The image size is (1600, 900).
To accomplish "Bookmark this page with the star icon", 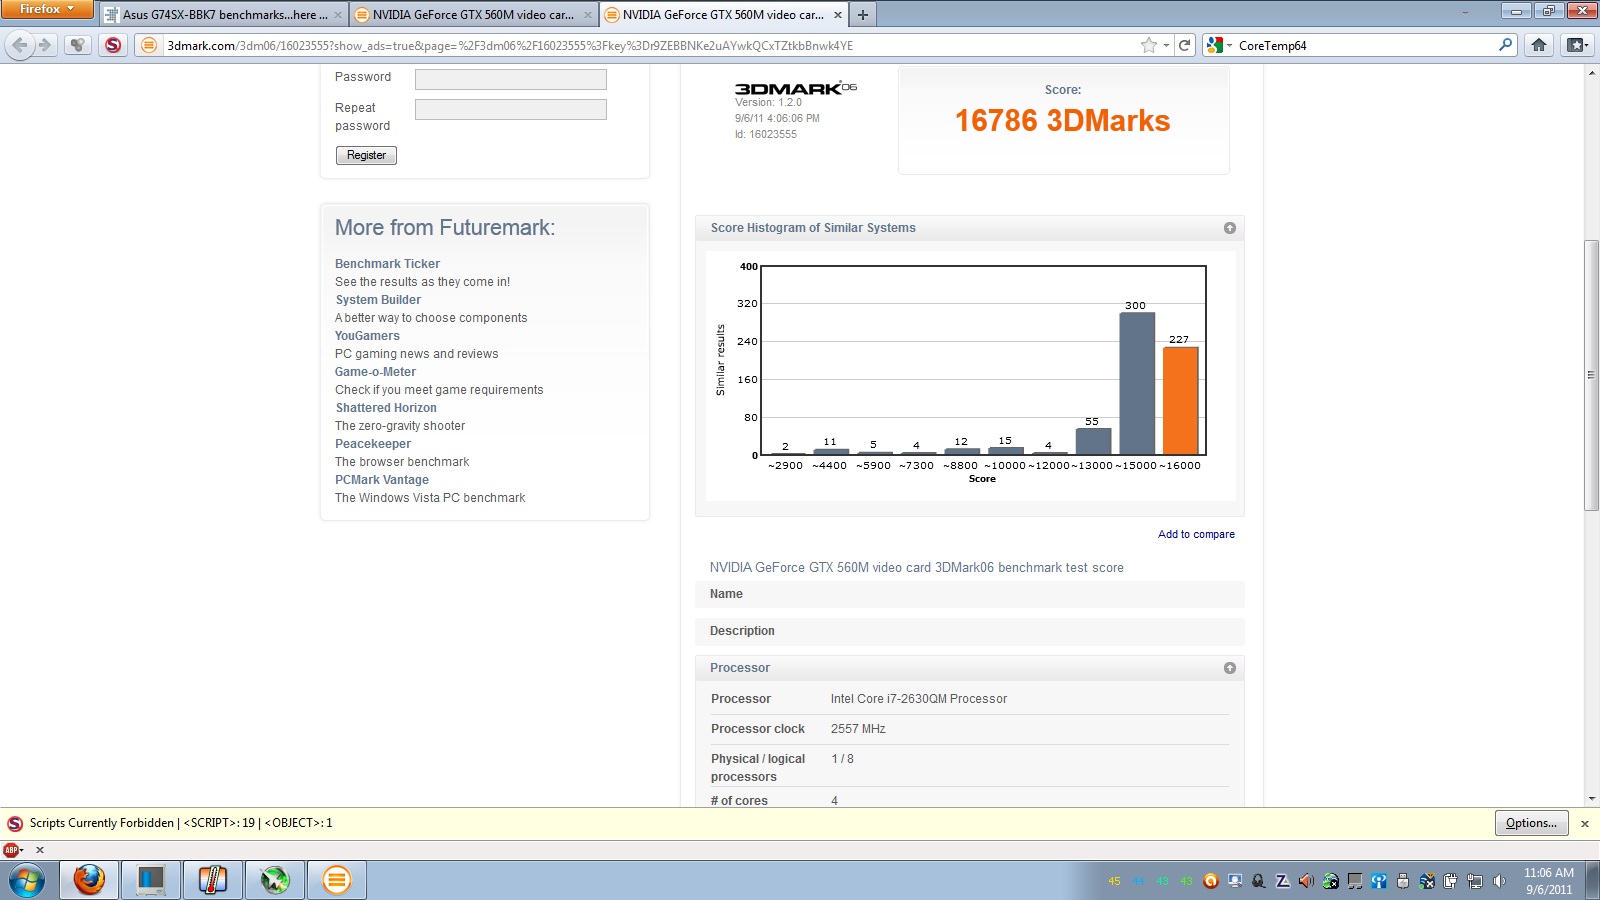I will point(1148,45).
